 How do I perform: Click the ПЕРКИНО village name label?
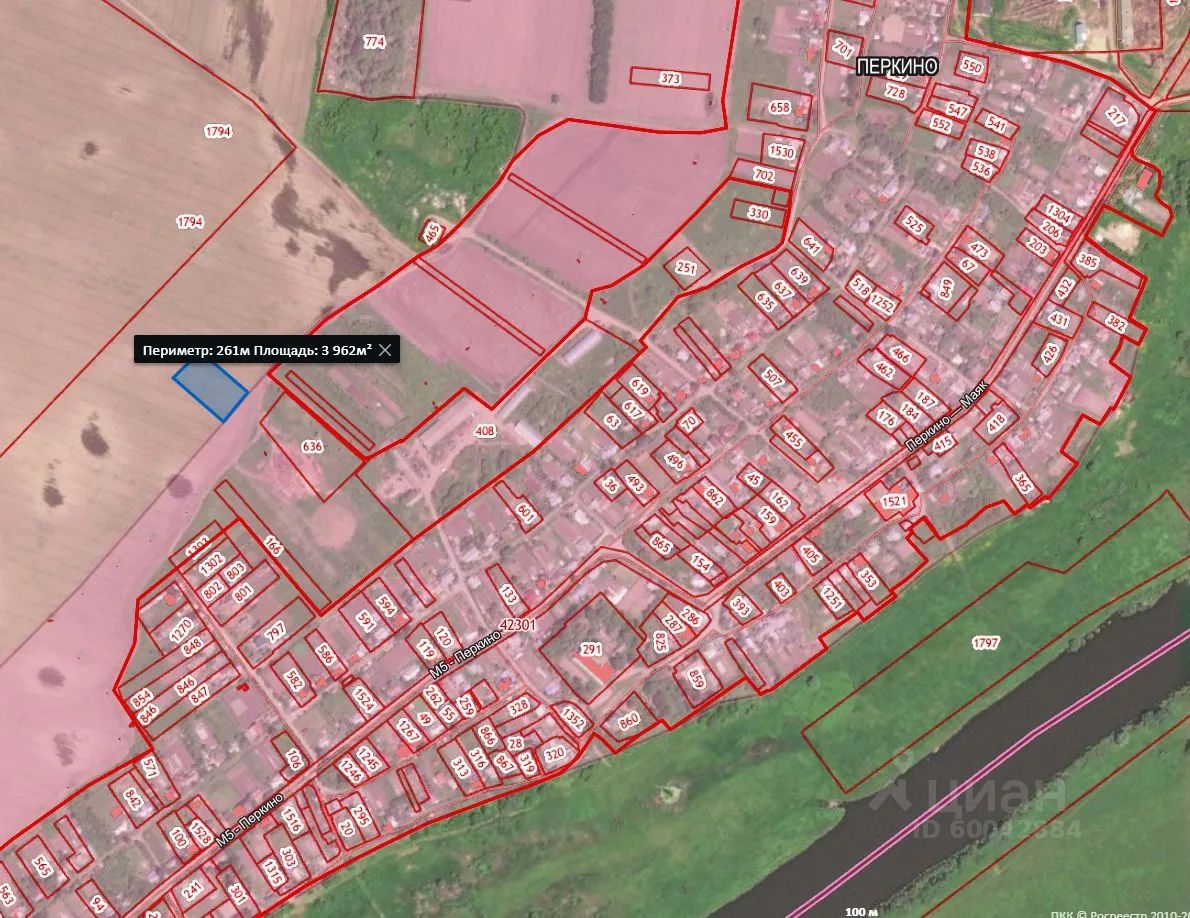pyautogui.click(x=897, y=67)
